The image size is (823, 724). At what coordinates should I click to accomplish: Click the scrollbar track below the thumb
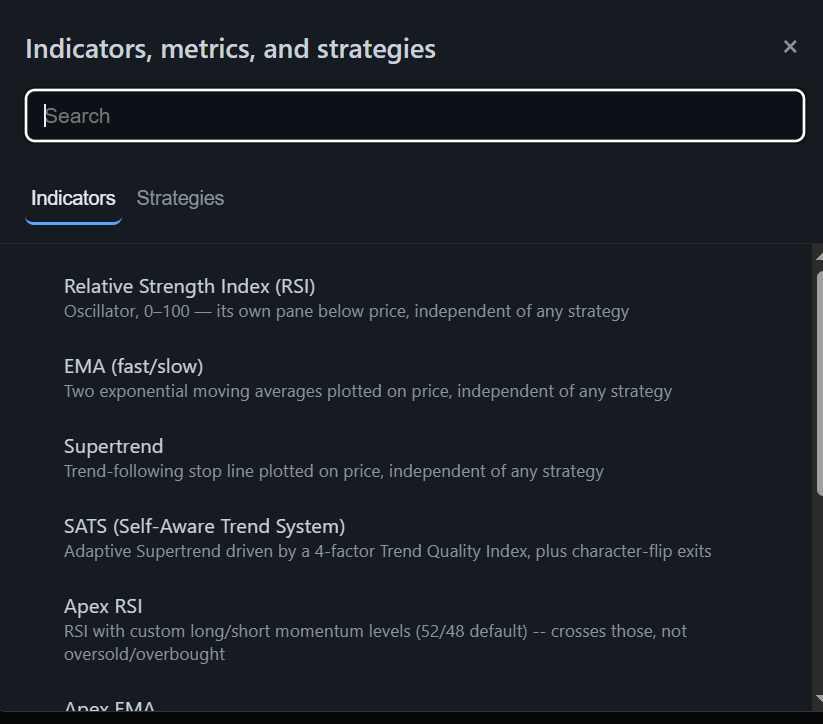819,593
